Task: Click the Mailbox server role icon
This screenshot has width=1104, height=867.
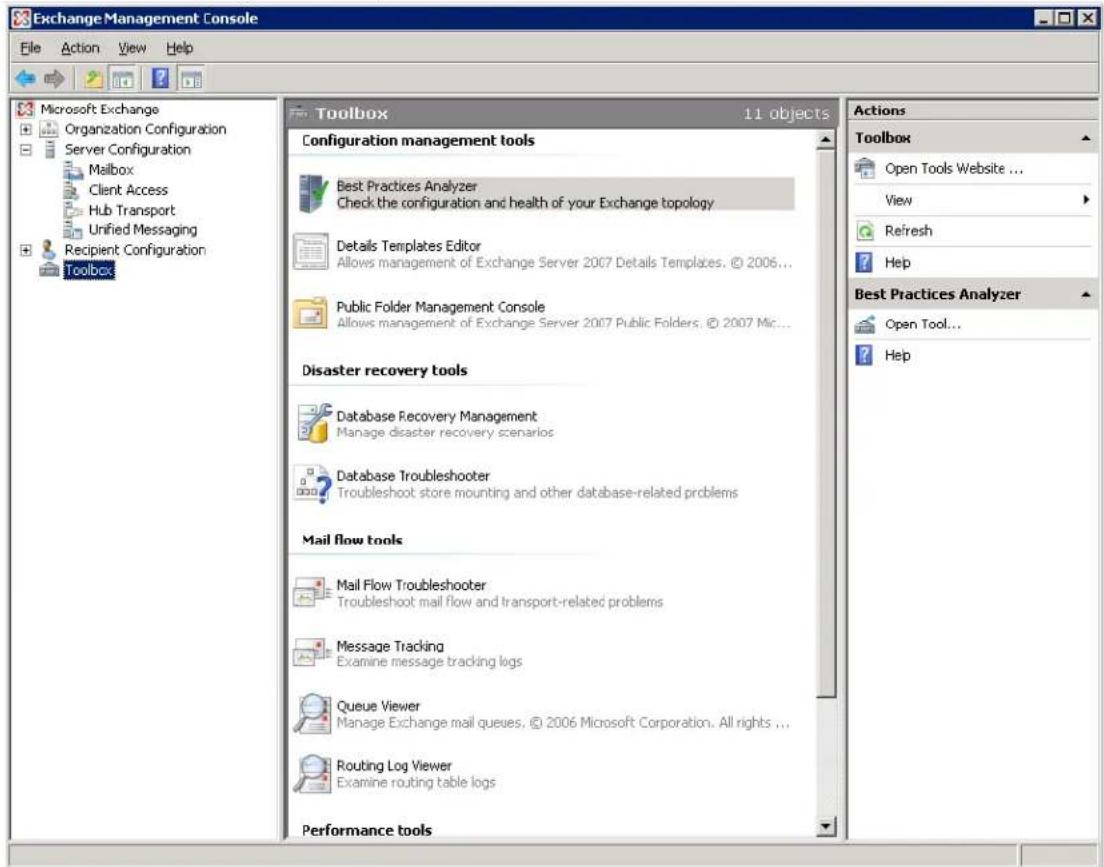Action: (x=73, y=170)
